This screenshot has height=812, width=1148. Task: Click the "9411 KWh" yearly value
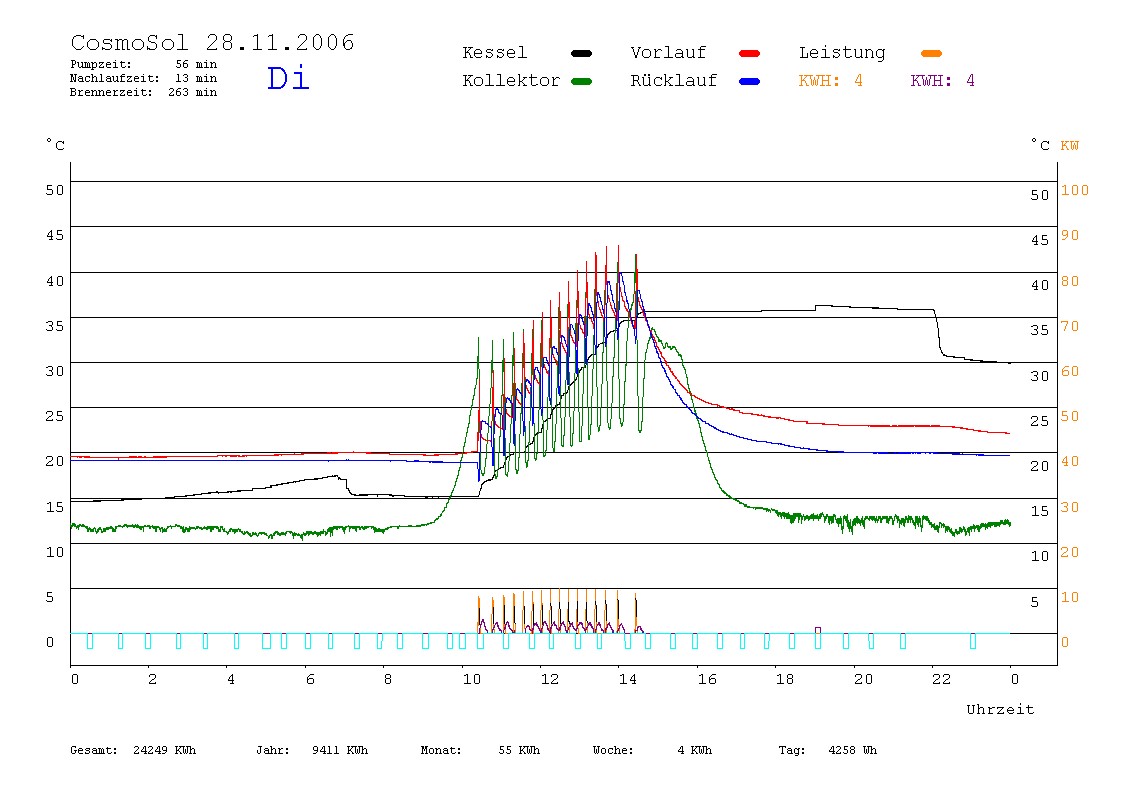point(340,750)
